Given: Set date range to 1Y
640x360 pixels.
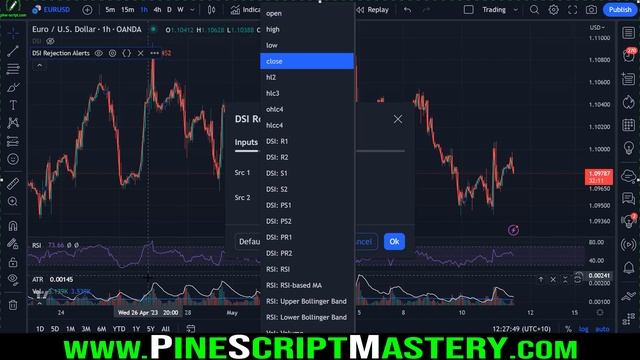Looking at the screenshot, I should (136, 329).
